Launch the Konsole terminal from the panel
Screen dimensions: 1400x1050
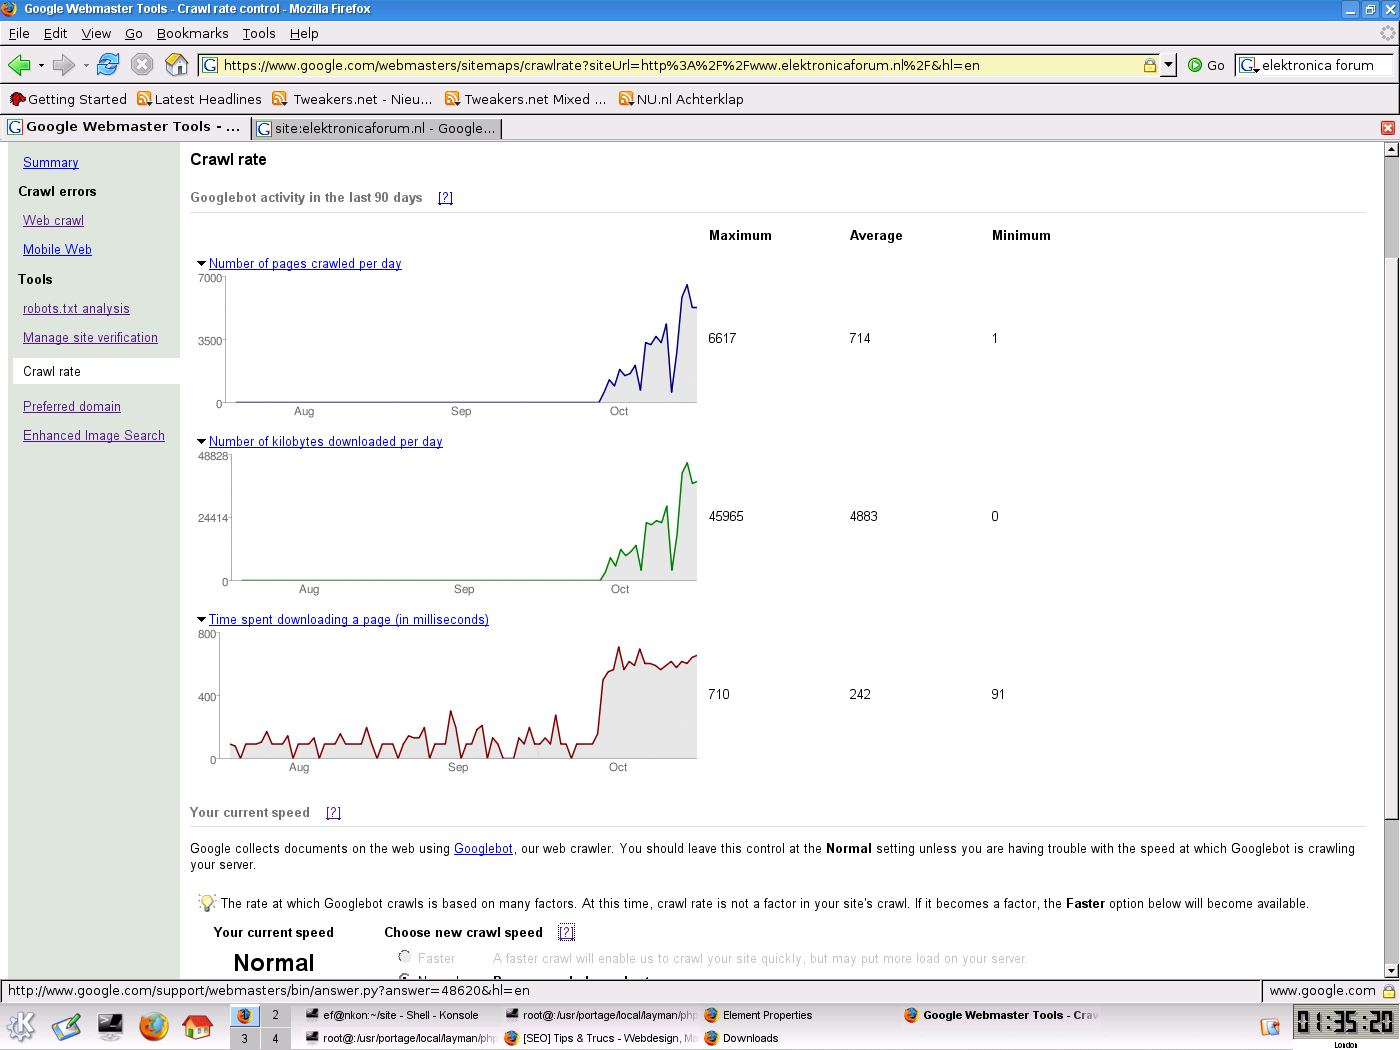click(x=110, y=1026)
